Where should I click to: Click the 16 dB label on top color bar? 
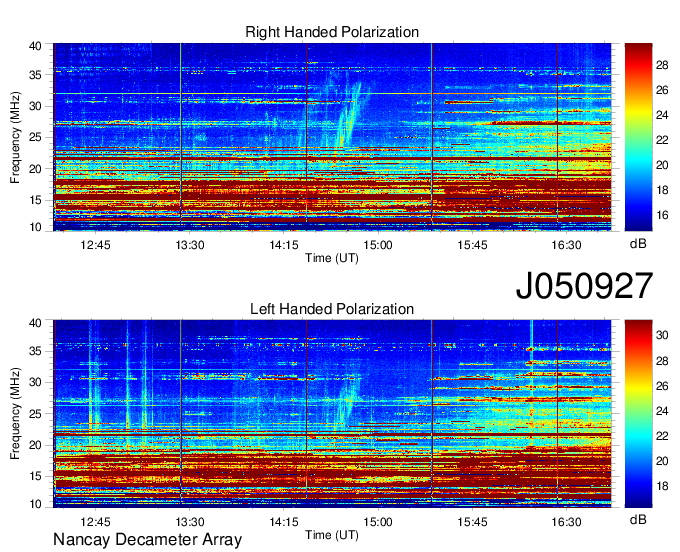pyautogui.click(x=662, y=215)
